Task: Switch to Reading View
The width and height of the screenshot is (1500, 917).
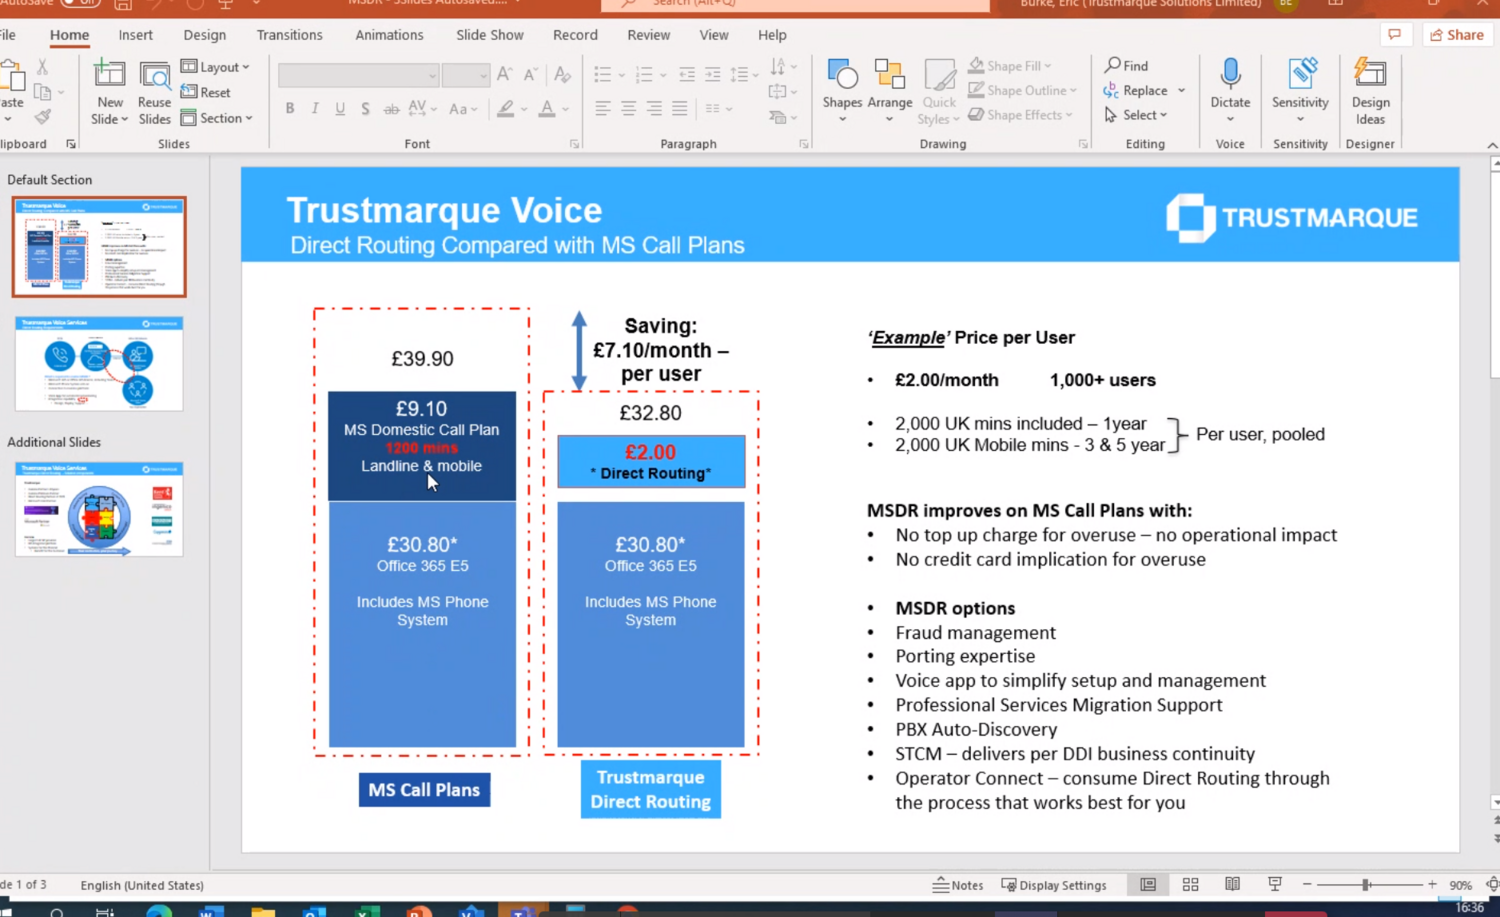Action: (x=1232, y=885)
